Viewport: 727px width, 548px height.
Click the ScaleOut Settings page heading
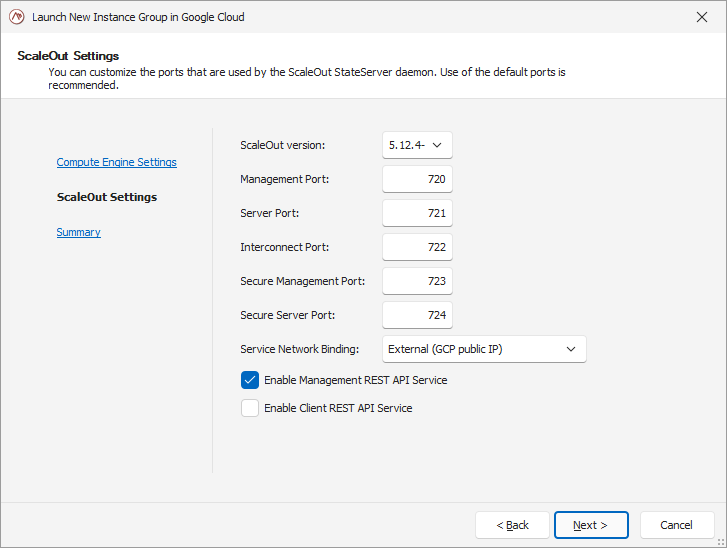(x=68, y=56)
